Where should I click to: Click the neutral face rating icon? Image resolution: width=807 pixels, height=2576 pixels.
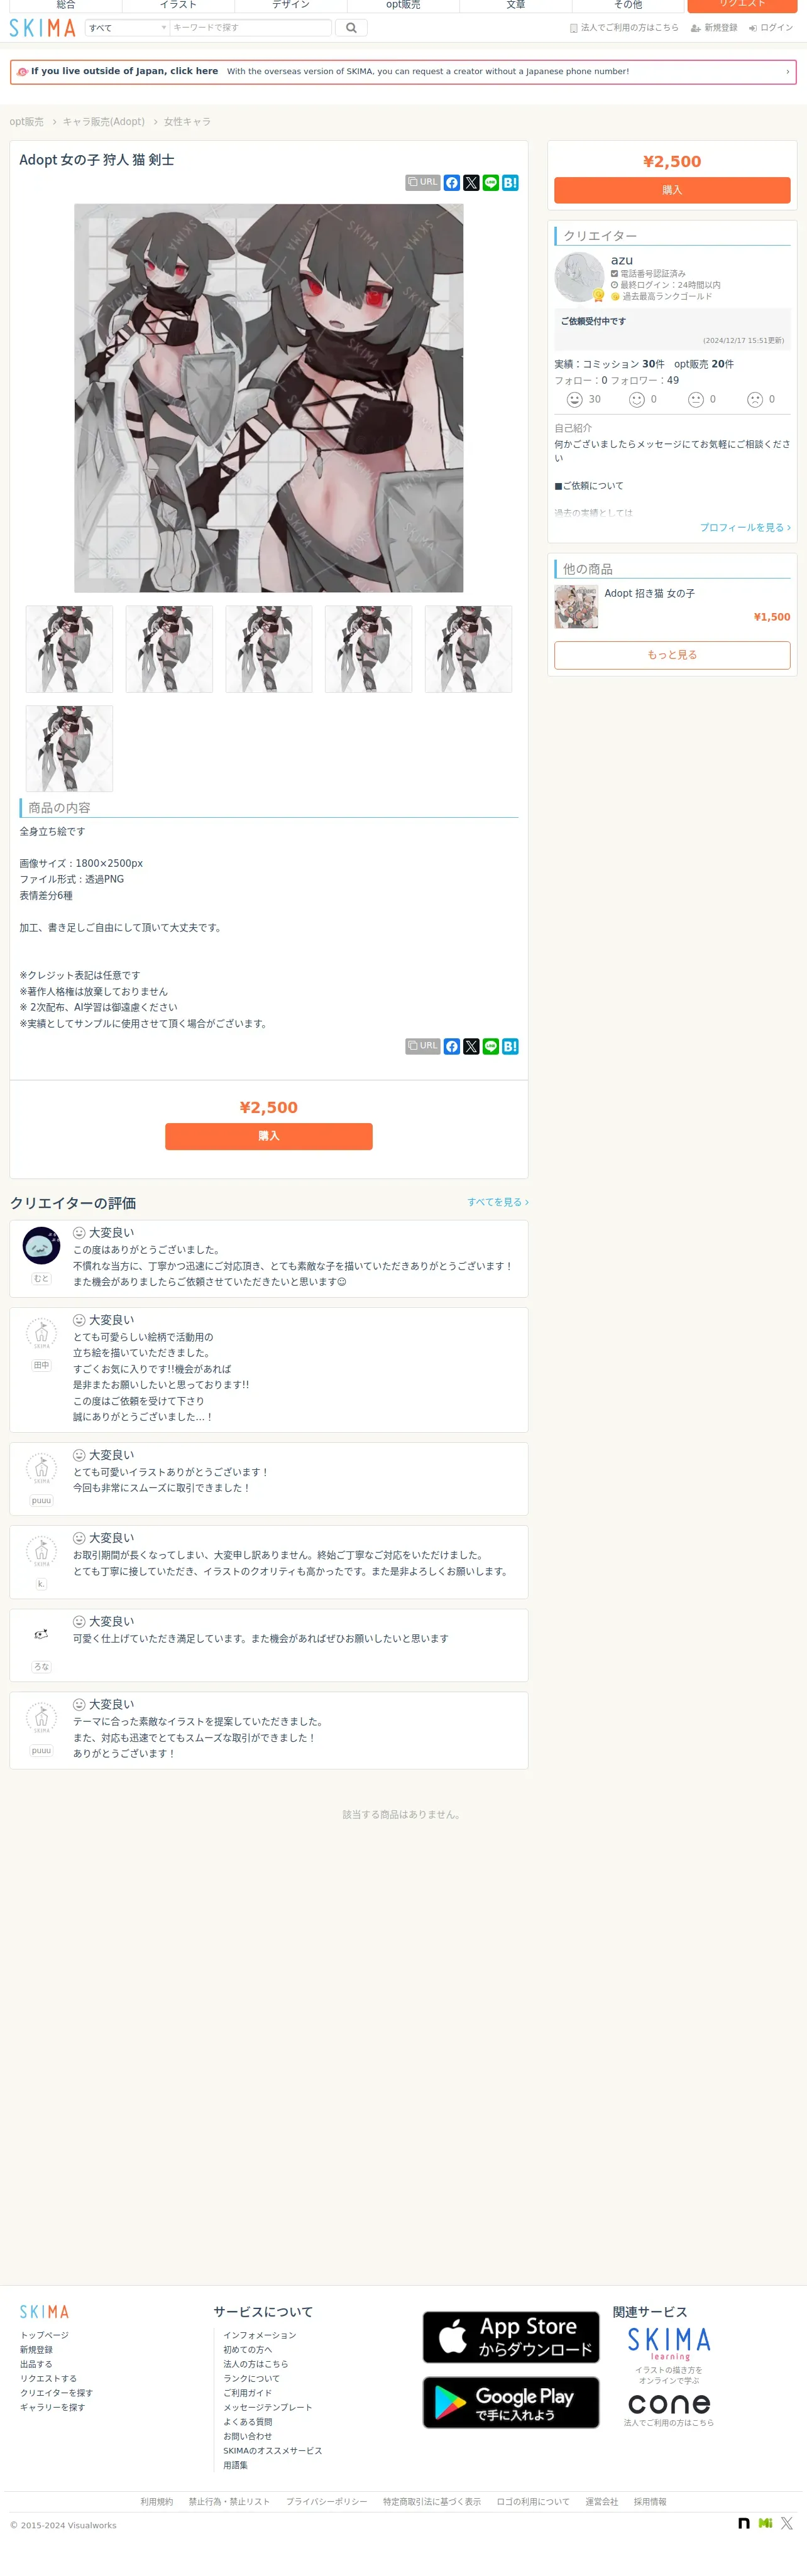tap(696, 400)
